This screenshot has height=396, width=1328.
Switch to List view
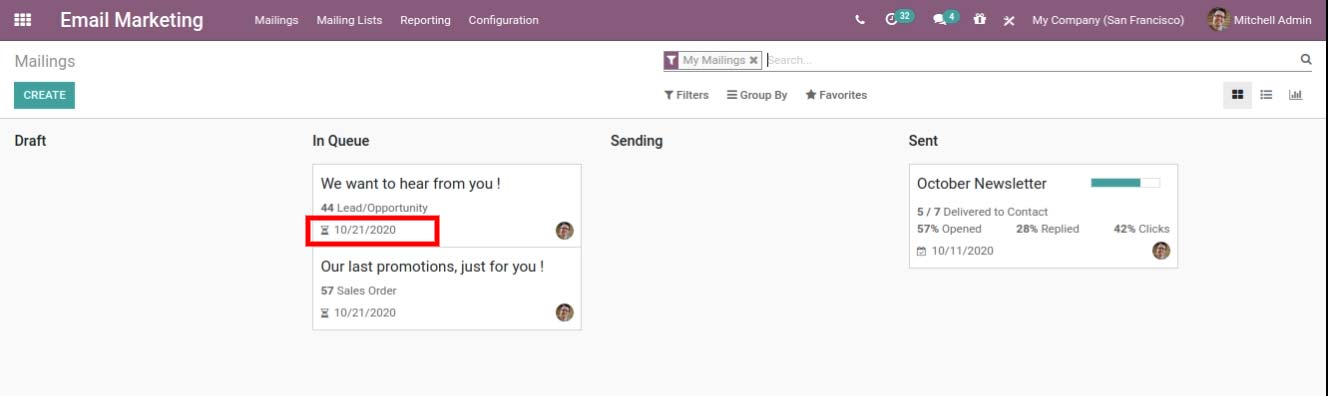point(1266,95)
